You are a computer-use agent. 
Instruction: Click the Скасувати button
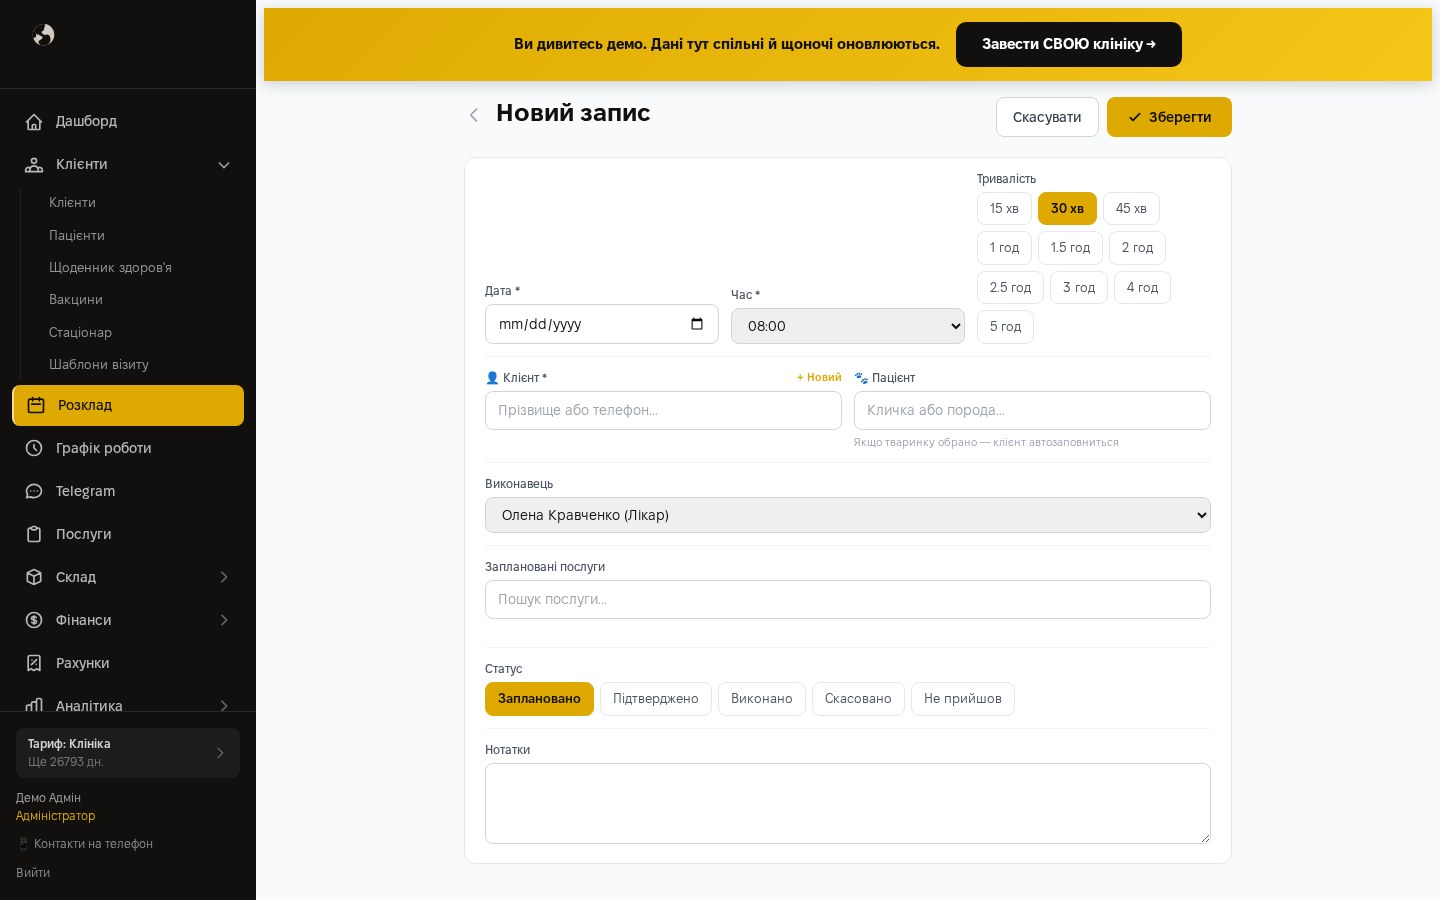1047,117
